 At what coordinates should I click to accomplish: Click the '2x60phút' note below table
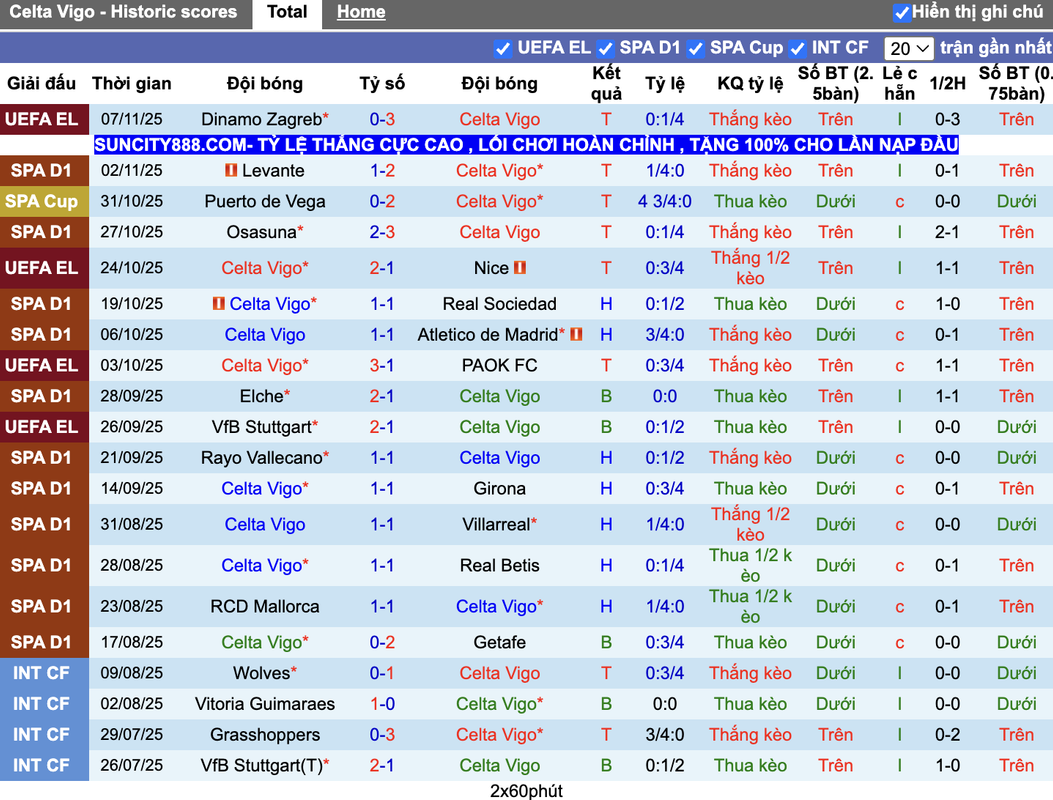tap(526, 791)
